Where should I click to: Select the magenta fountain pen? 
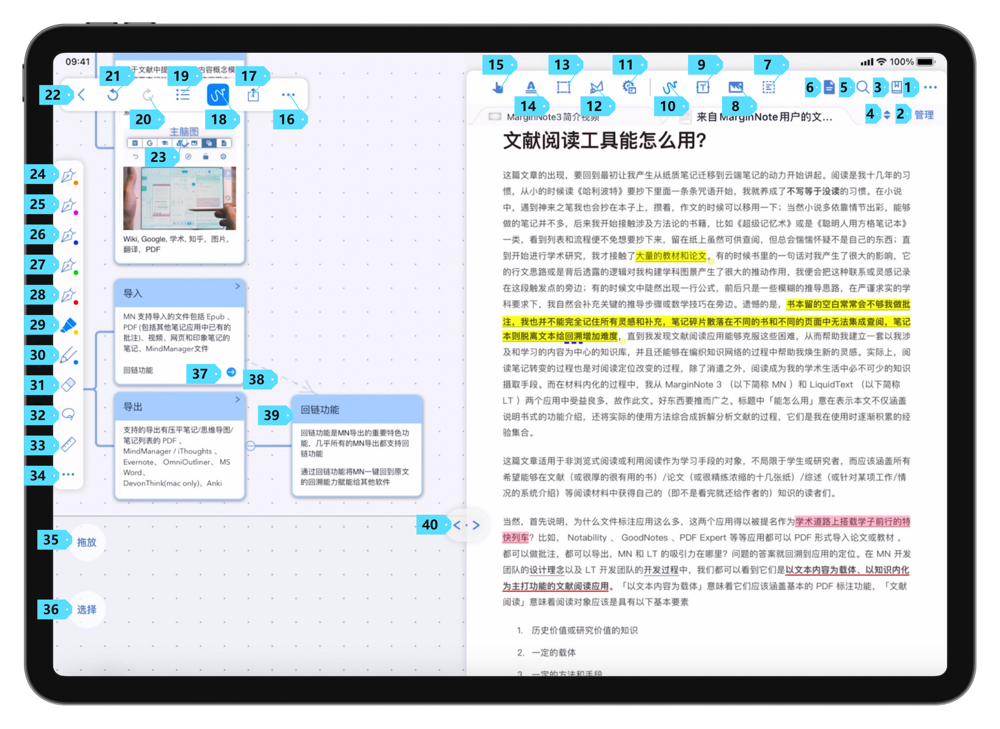pos(69,205)
